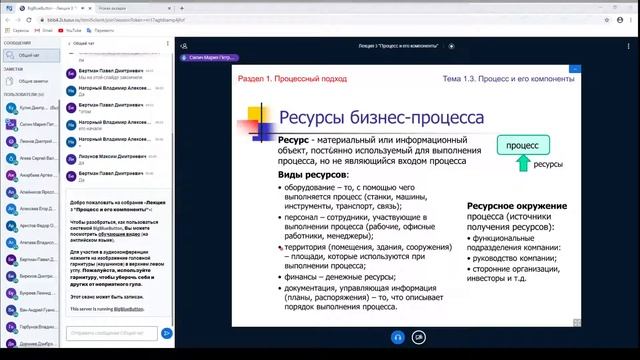Click the presenter talking indicator badge
Viewport: 640px width, 360px height.
[209, 58]
